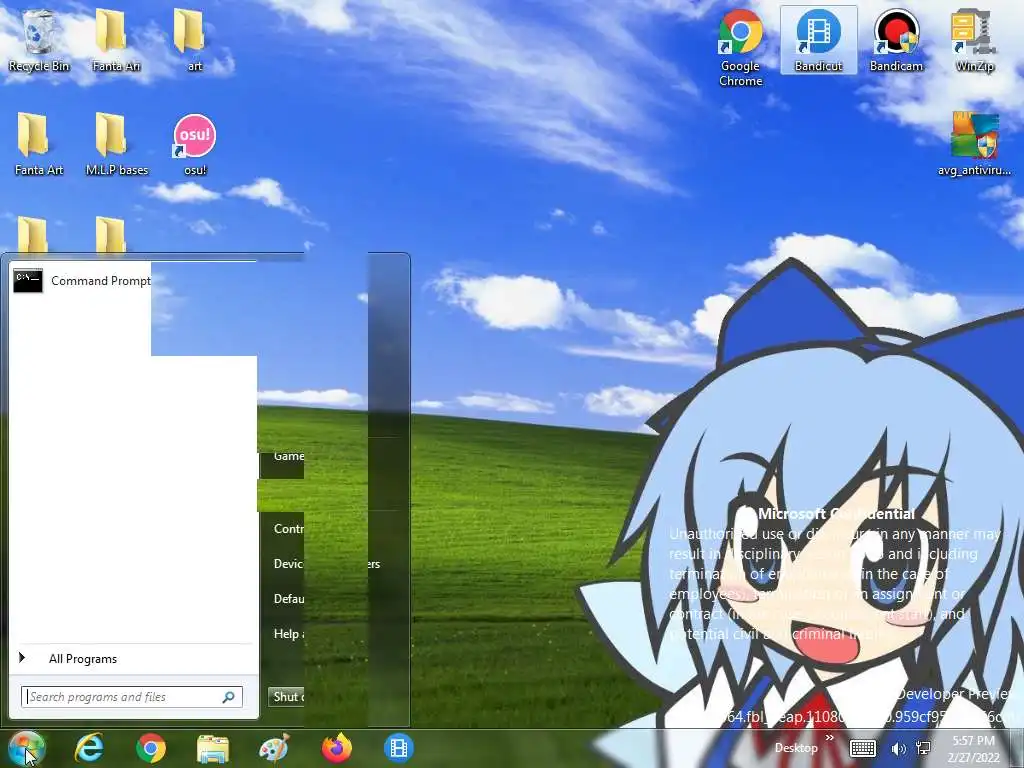Open Help and Support in the Start menu

click(288, 633)
